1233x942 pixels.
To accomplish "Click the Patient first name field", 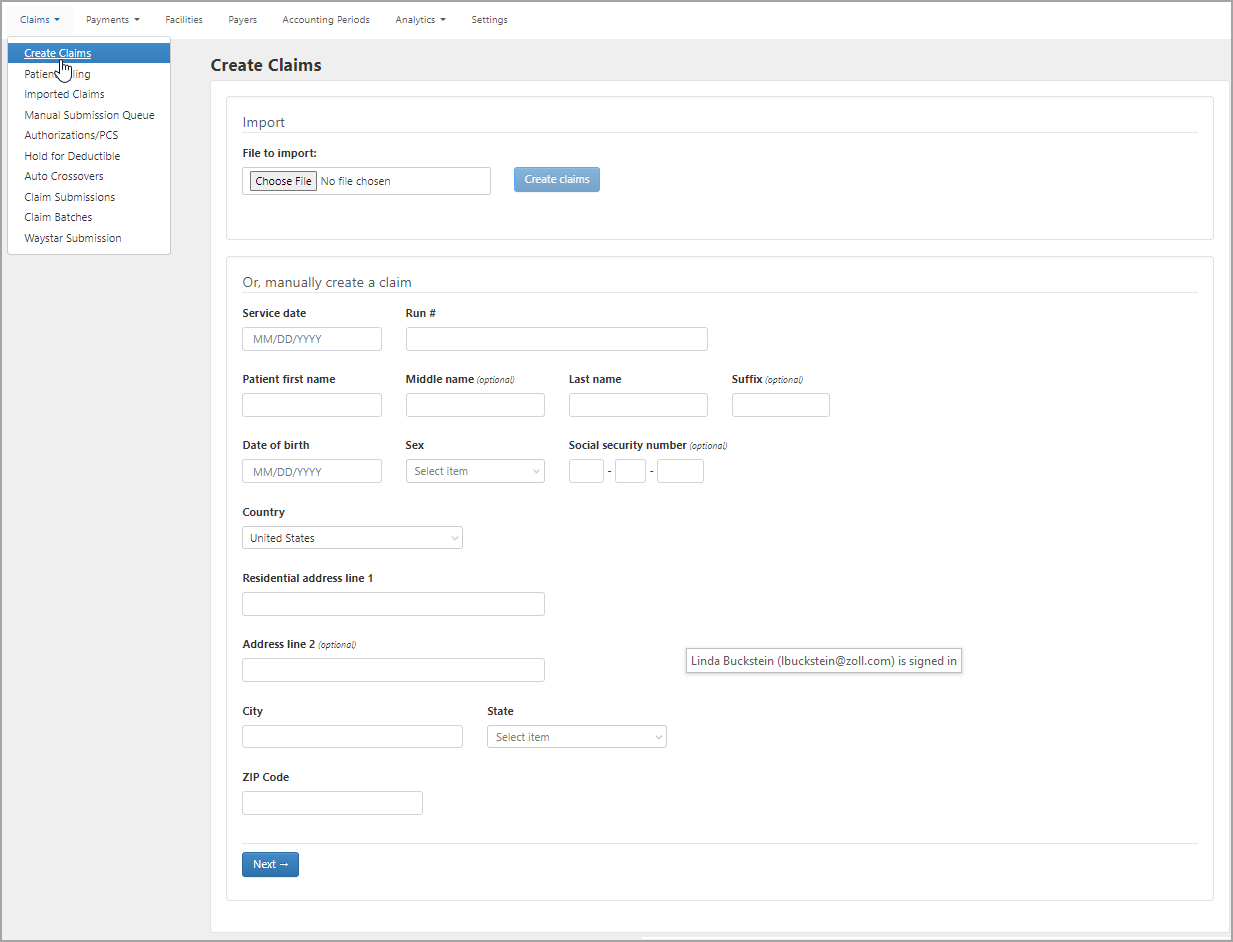I will pos(312,405).
